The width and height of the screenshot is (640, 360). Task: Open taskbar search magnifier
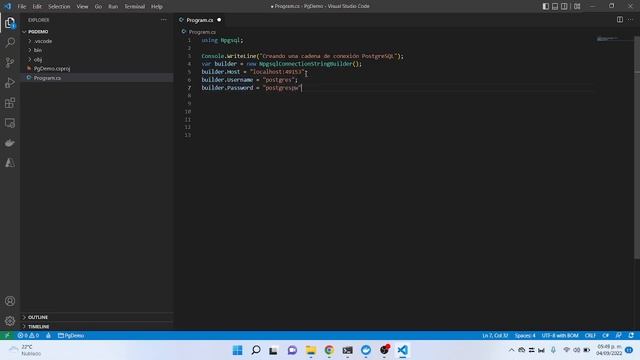click(256, 350)
